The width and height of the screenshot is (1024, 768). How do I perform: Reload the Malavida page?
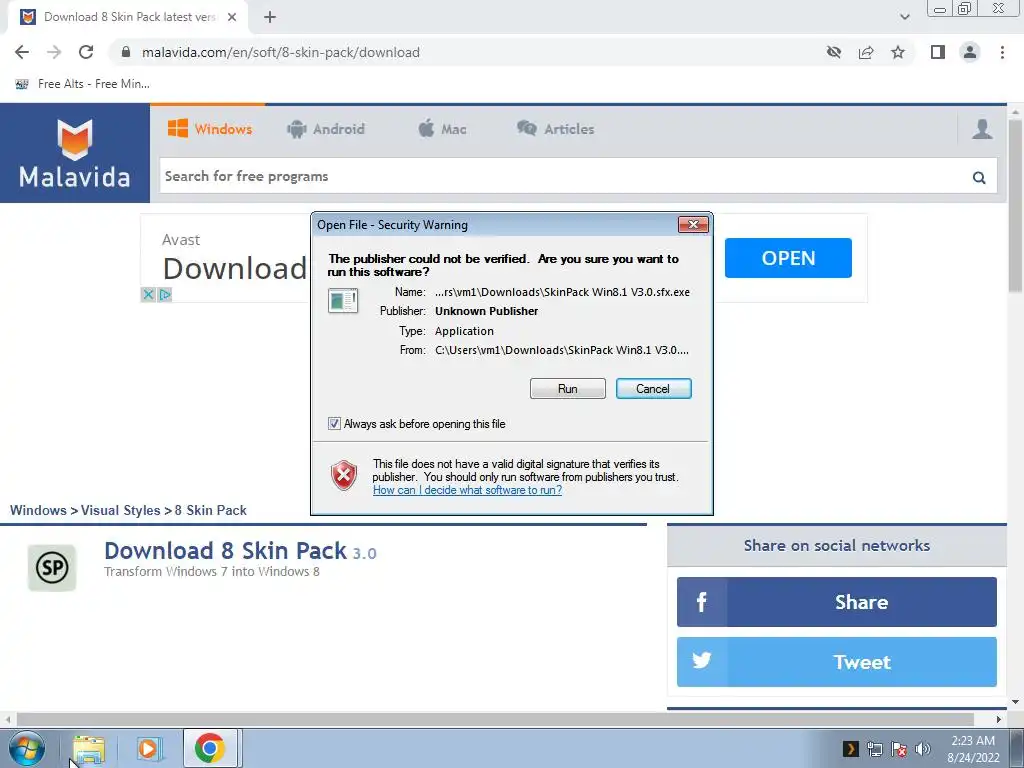pyautogui.click(x=86, y=52)
